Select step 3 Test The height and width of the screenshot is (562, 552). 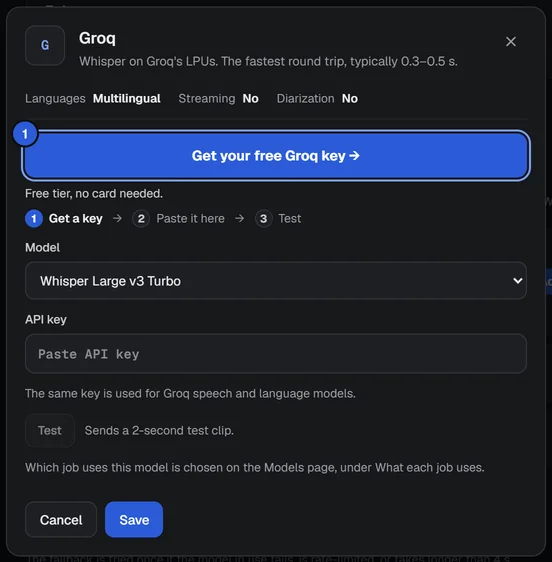click(x=278, y=219)
